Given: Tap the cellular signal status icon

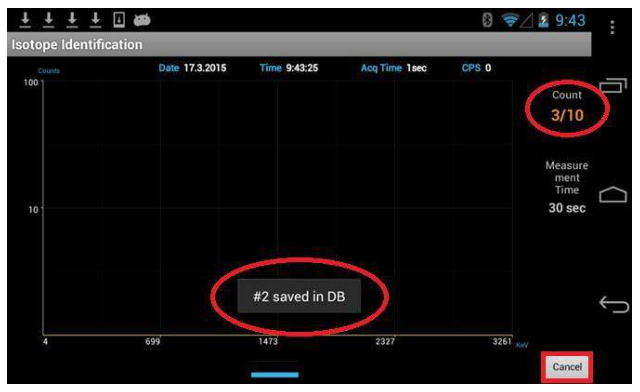Looking at the screenshot, I should [x=527, y=20].
